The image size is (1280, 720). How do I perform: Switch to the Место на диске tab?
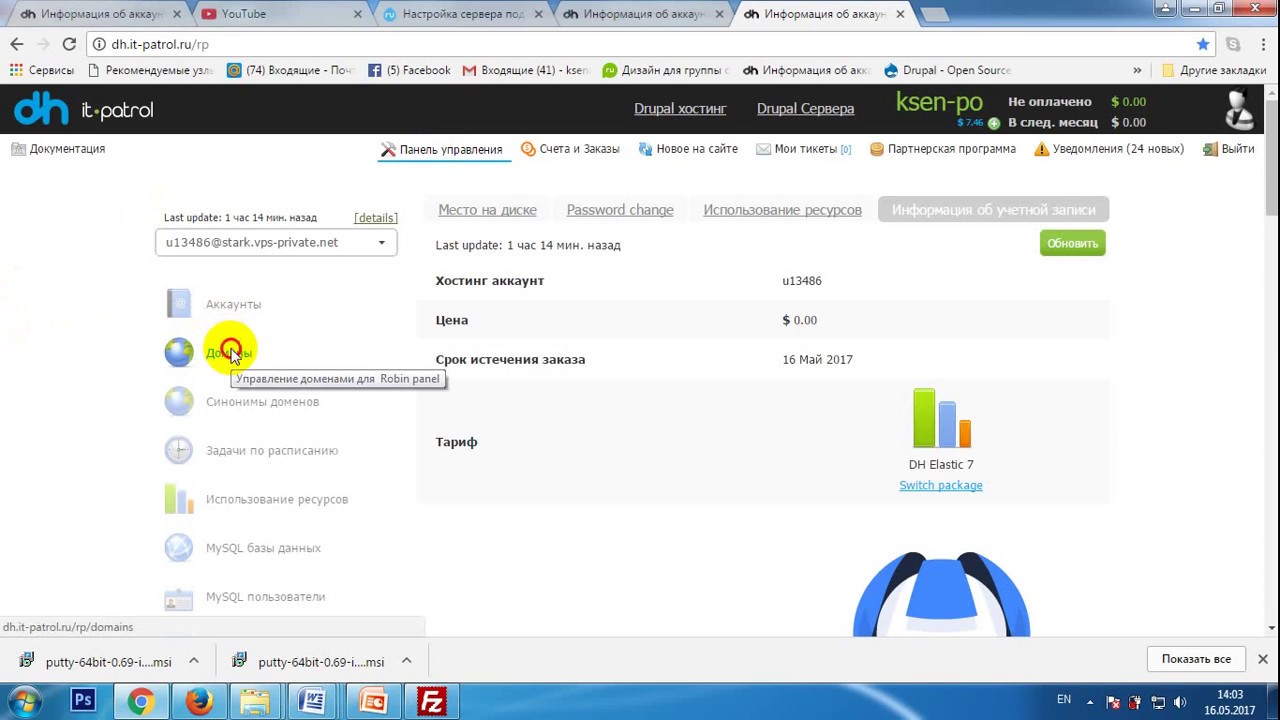tap(487, 210)
